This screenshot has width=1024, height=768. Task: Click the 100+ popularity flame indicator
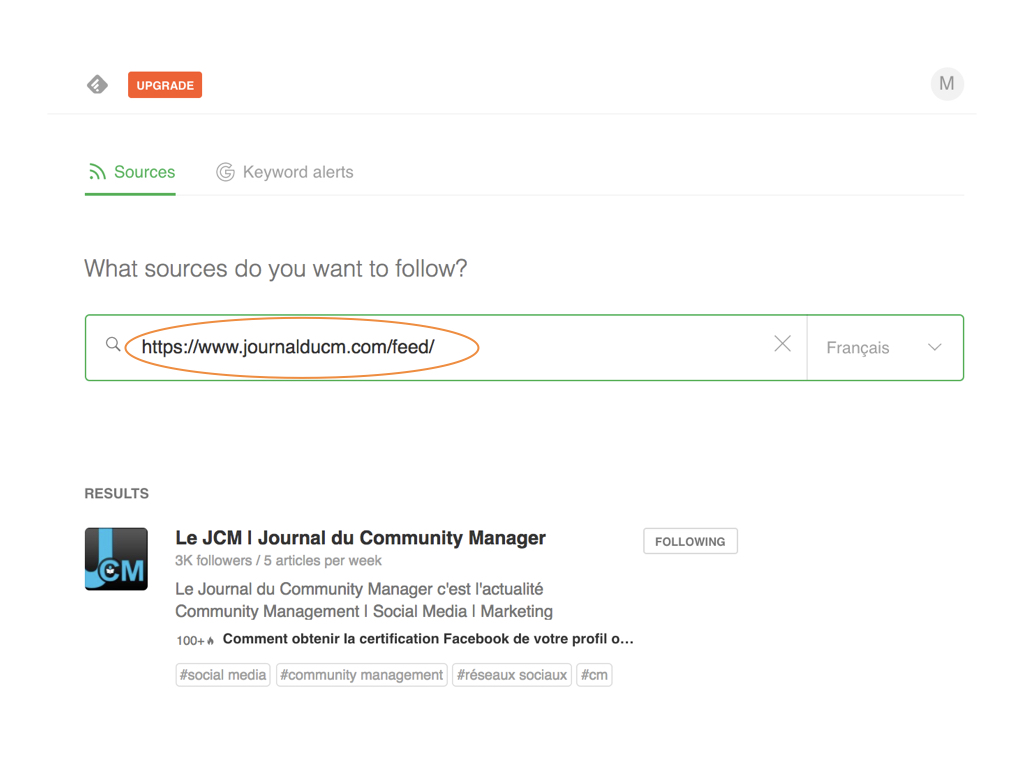195,641
